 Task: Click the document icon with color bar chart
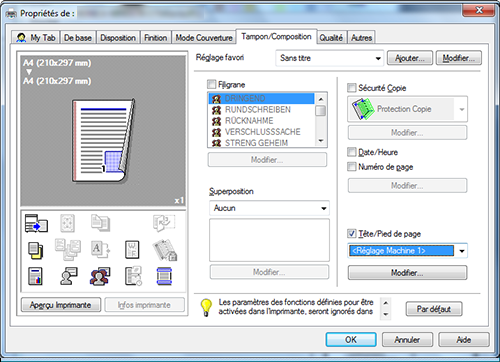point(36,276)
